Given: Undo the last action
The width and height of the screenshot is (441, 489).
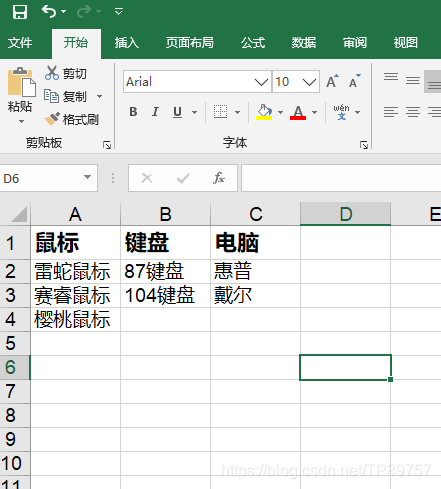Looking at the screenshot, I should click(49, 12).
